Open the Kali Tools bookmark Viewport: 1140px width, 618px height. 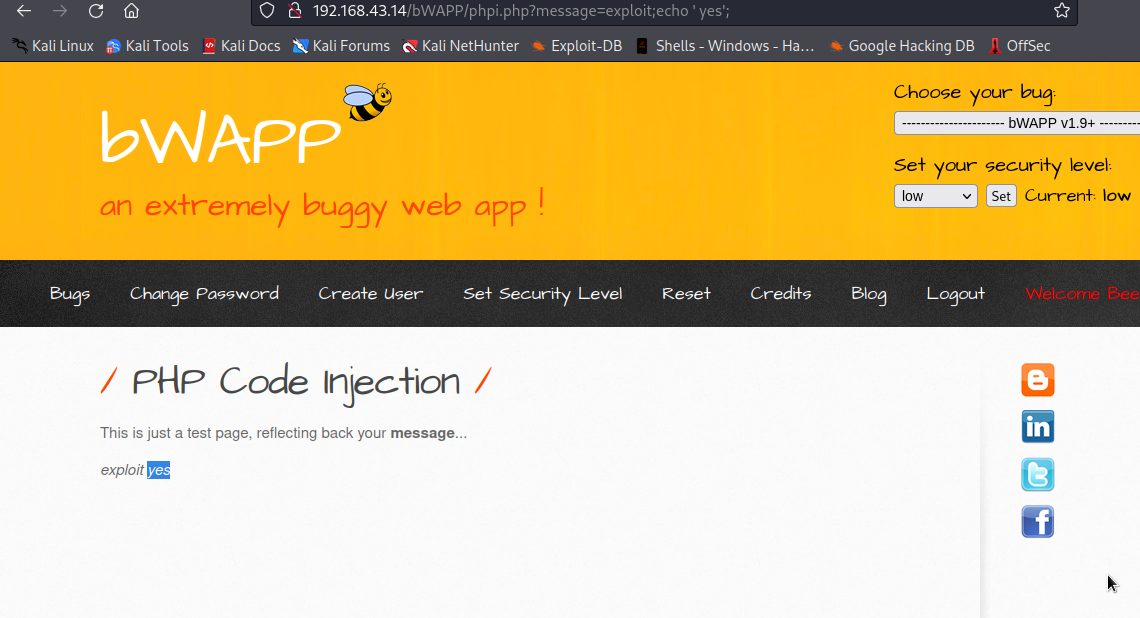pos(147,46)
